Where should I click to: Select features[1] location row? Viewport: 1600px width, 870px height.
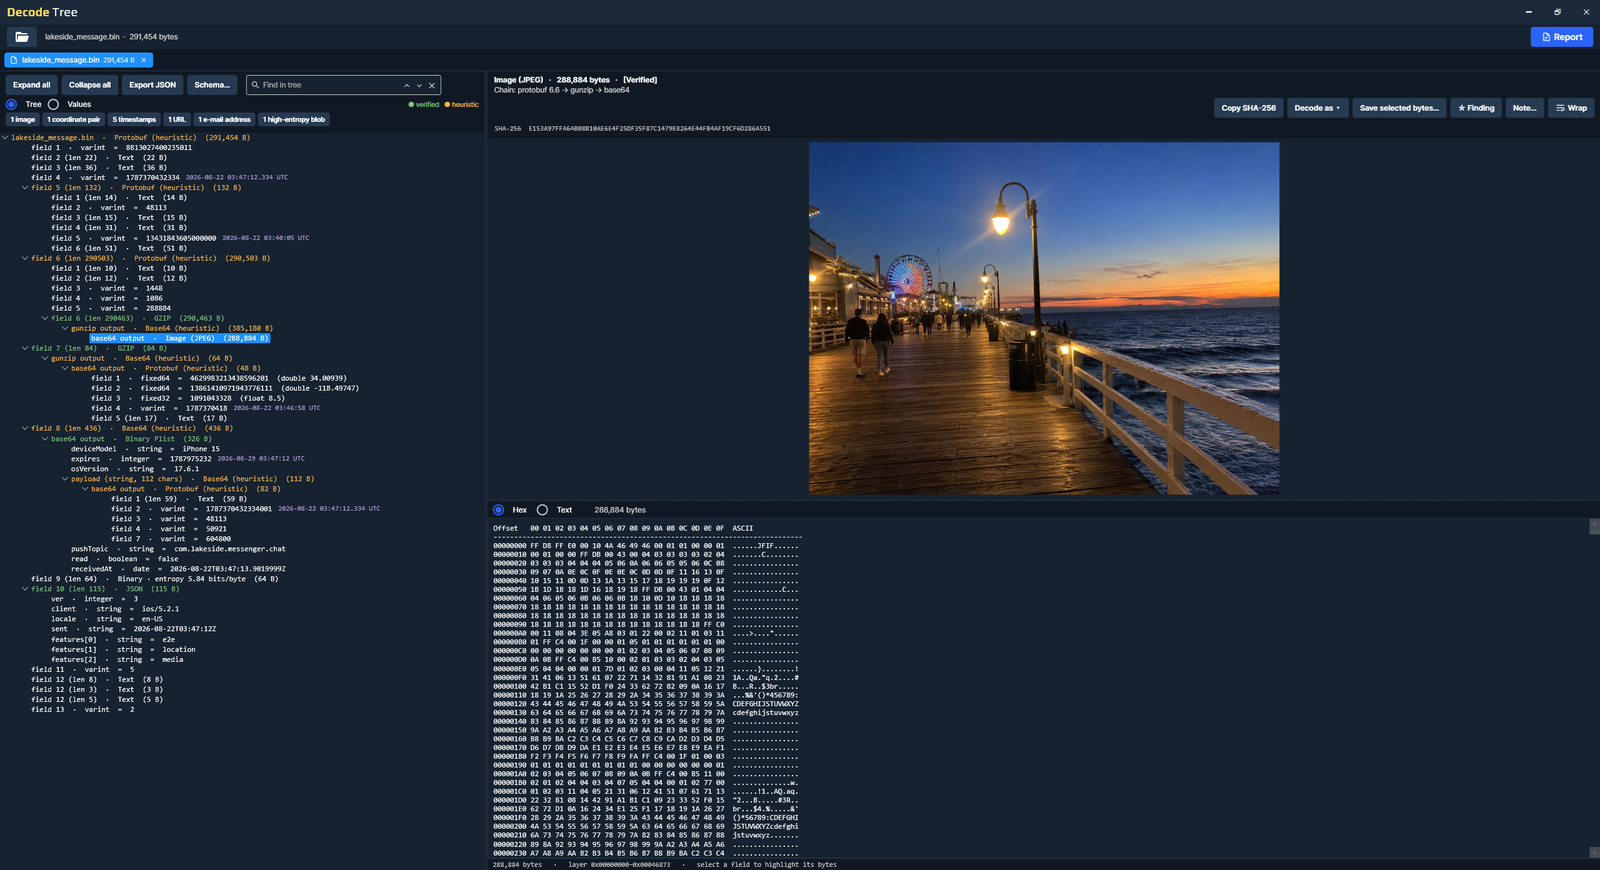123,649
